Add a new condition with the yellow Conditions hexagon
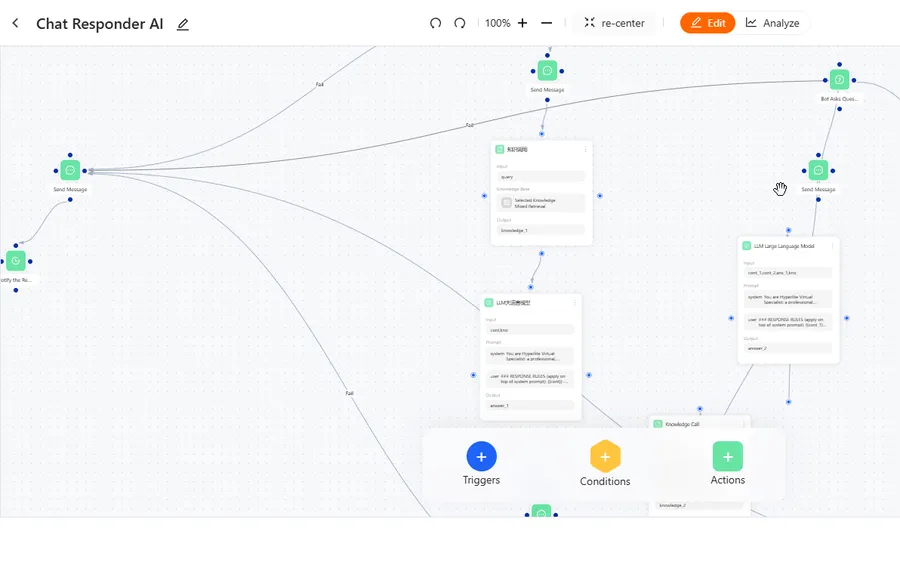 pos(605,456)
